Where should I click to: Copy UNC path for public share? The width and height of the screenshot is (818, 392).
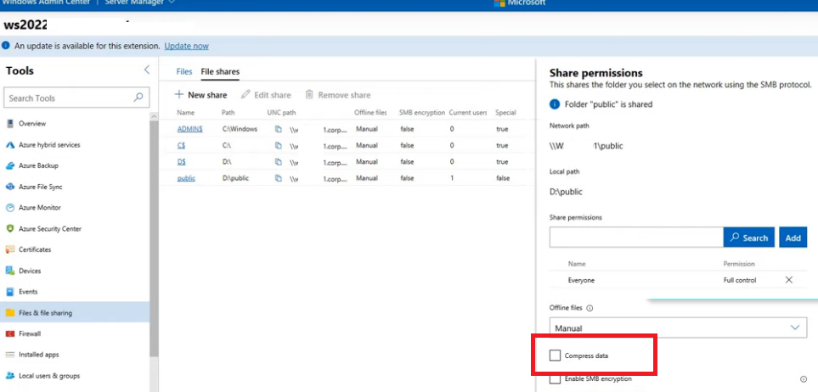279,178
